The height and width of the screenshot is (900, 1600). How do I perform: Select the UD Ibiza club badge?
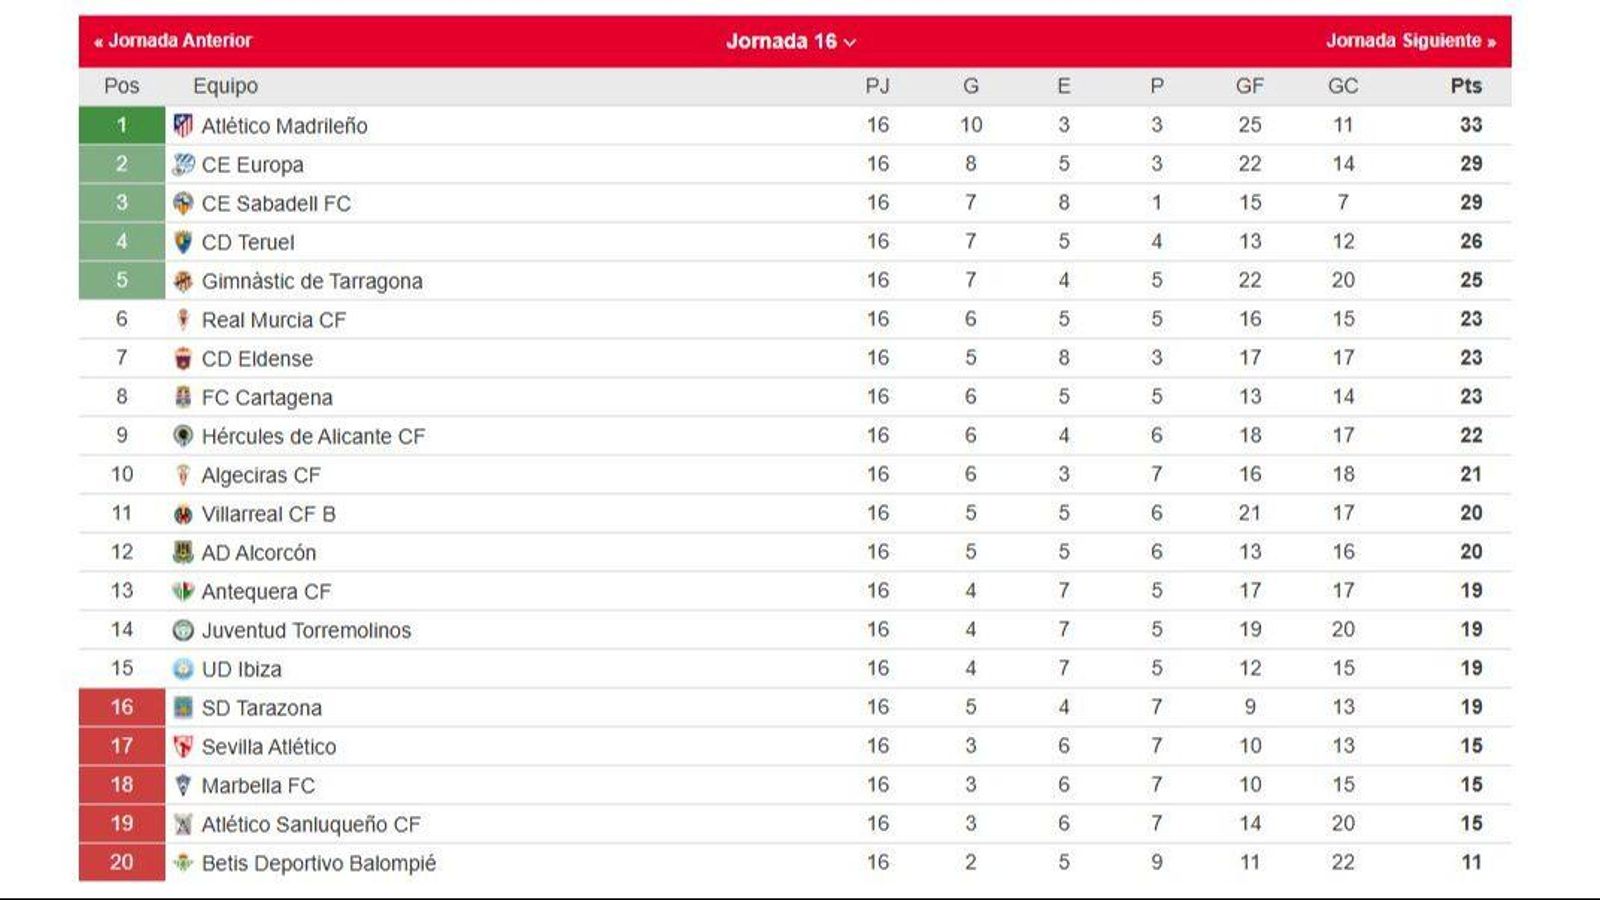pos(185,669)
